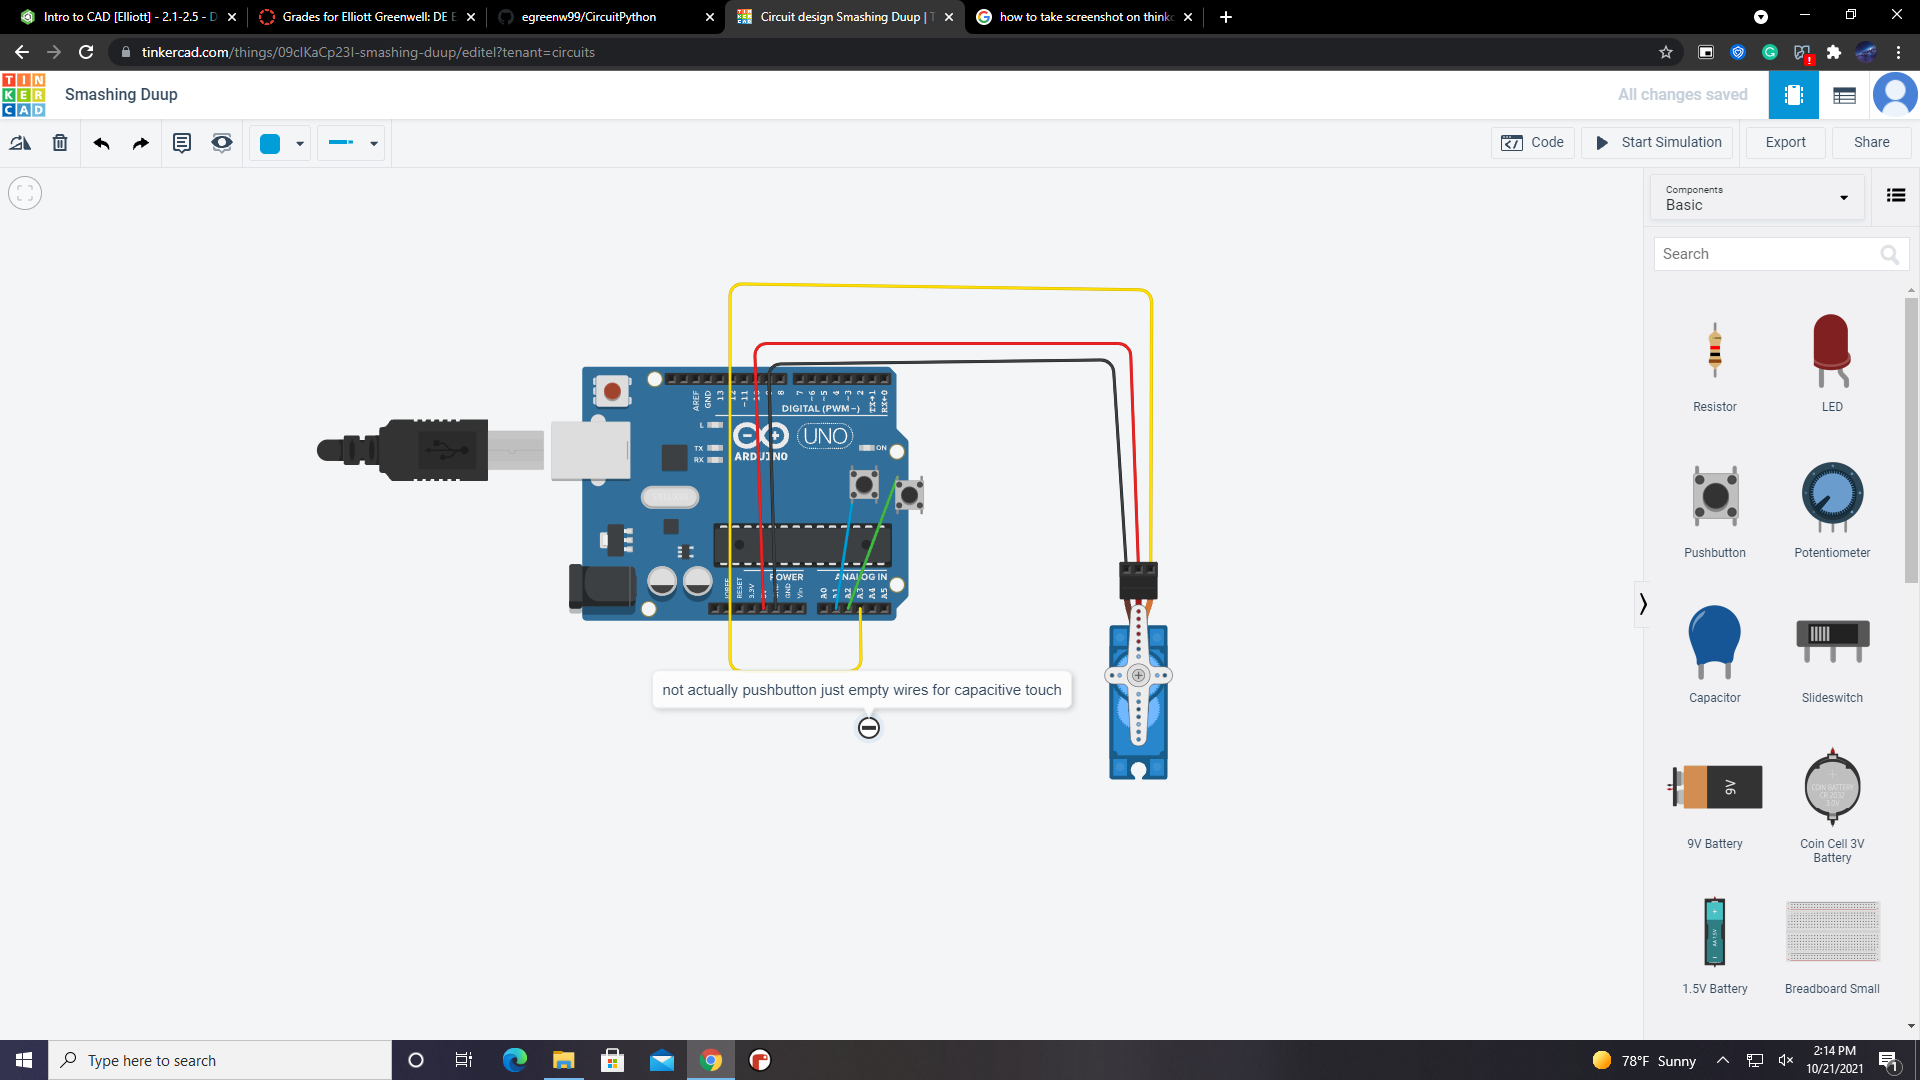
Task: Open the notes tool
Action: tap(182, 143)
